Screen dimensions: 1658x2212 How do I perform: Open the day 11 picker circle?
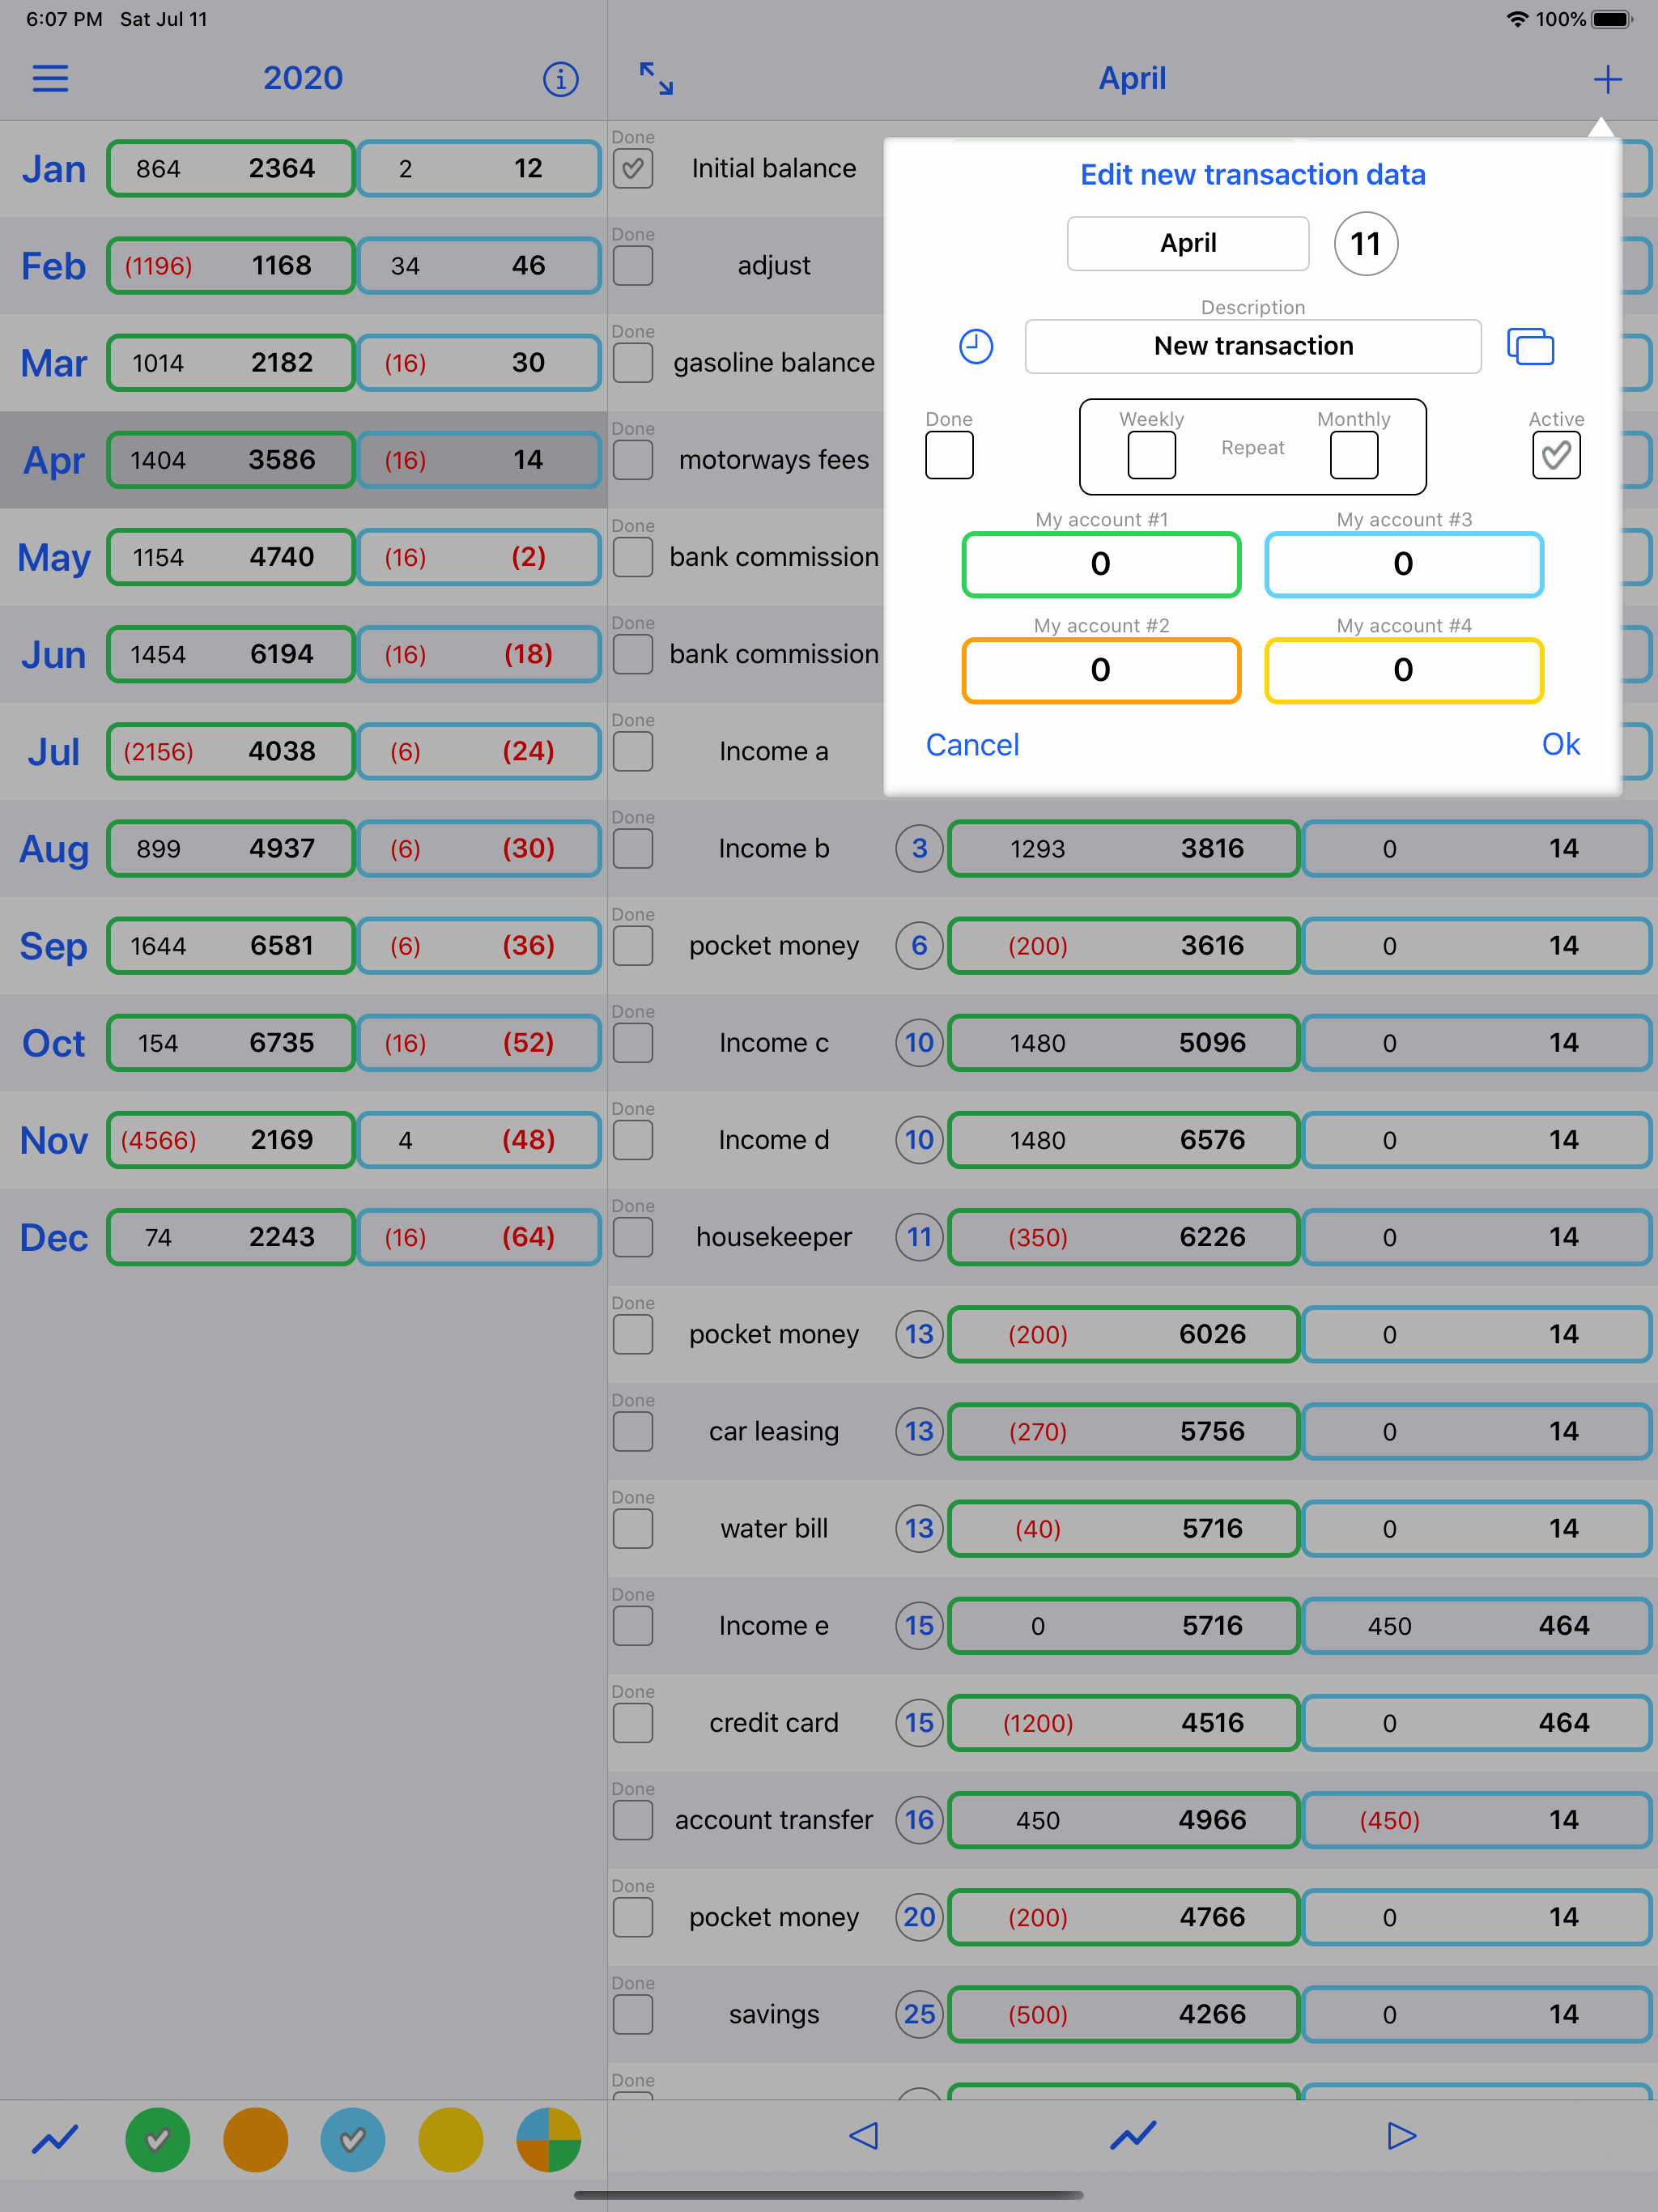click(1365, 243)
